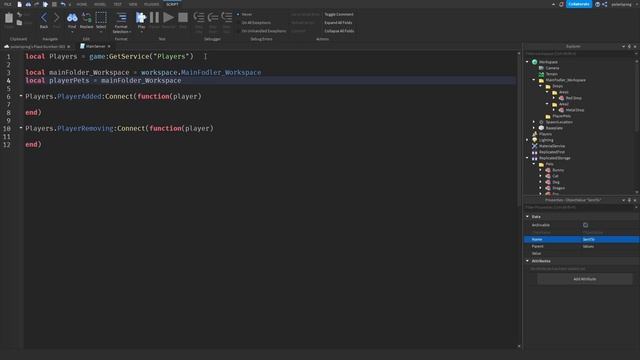Expand the Baseplate node
The height and width of the screenshot is (360, 640).
[x=534, y=128]
